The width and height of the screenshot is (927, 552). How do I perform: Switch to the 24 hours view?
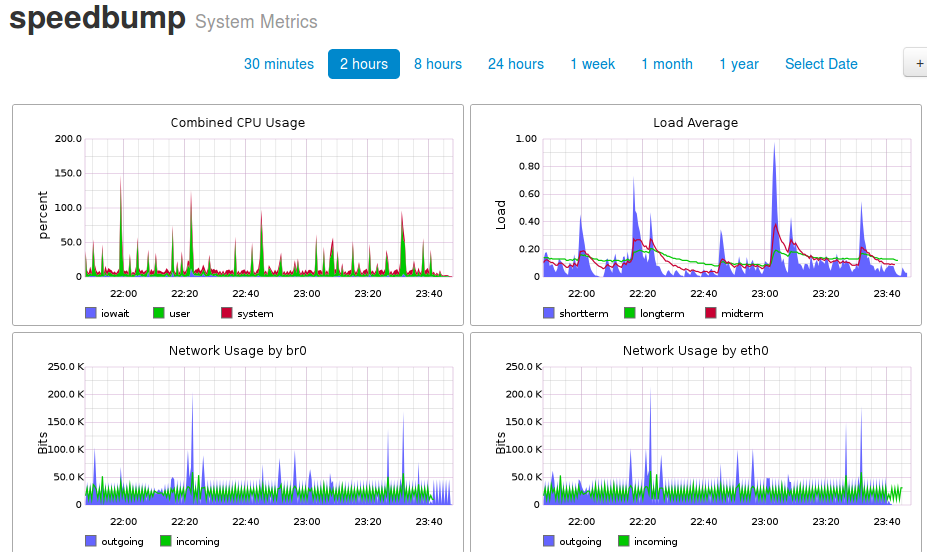[516, 64]
